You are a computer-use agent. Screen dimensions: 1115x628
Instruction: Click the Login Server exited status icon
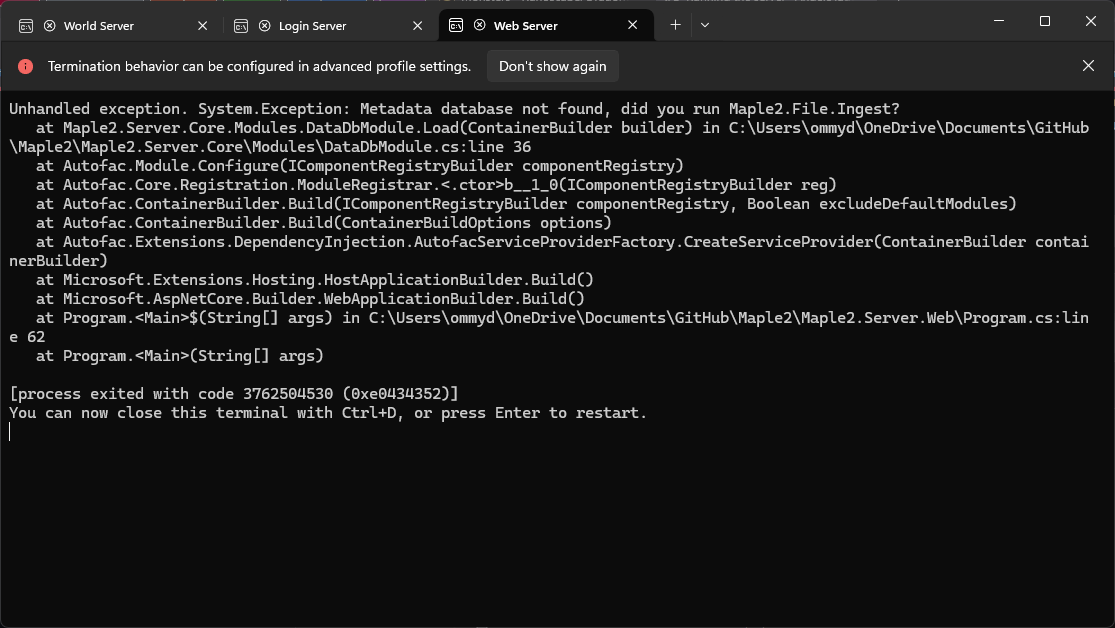click(x=264, y=26)
